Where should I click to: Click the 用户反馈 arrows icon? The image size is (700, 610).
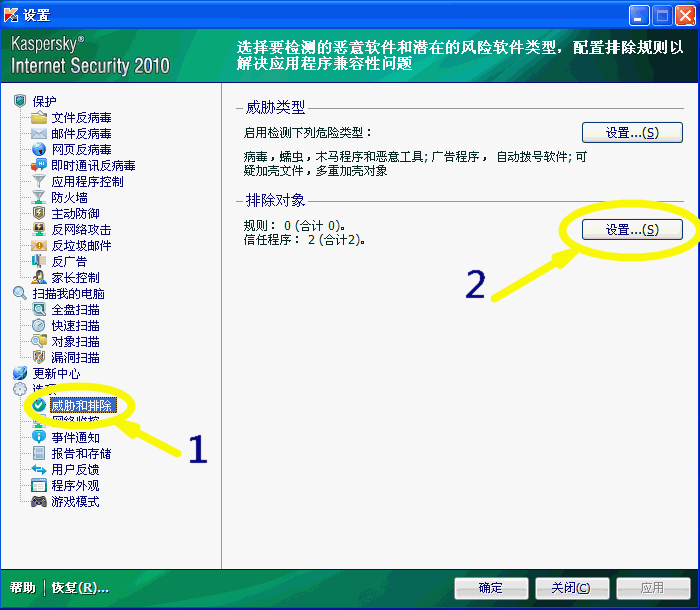pos(39,469)
